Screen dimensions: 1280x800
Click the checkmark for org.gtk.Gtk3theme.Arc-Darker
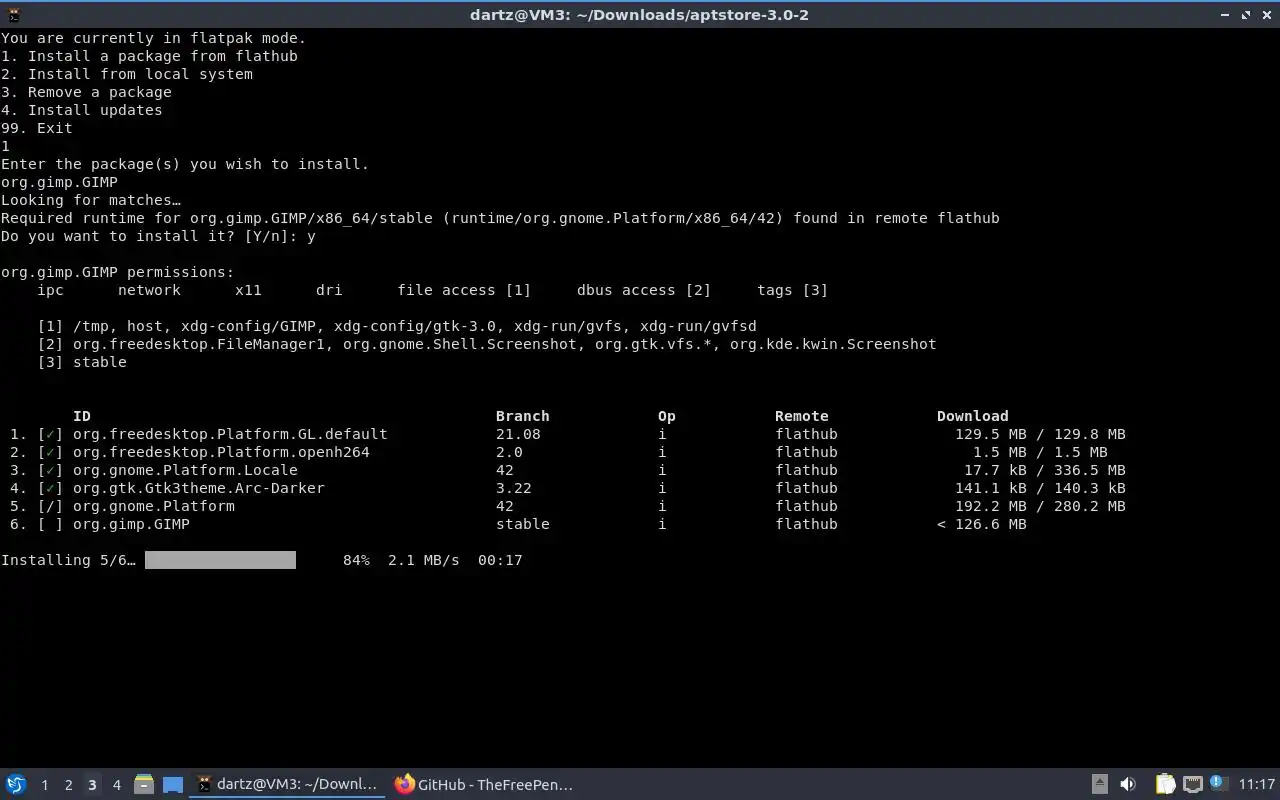coord(50,488)
